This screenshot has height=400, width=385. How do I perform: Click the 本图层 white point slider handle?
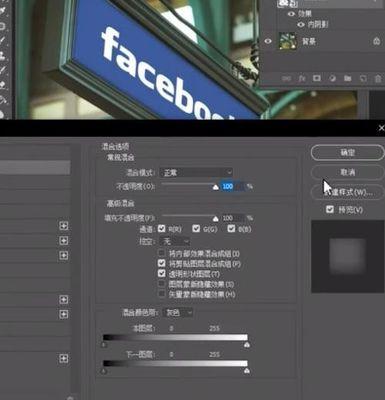pyautogui.click(x=247, y=345)
